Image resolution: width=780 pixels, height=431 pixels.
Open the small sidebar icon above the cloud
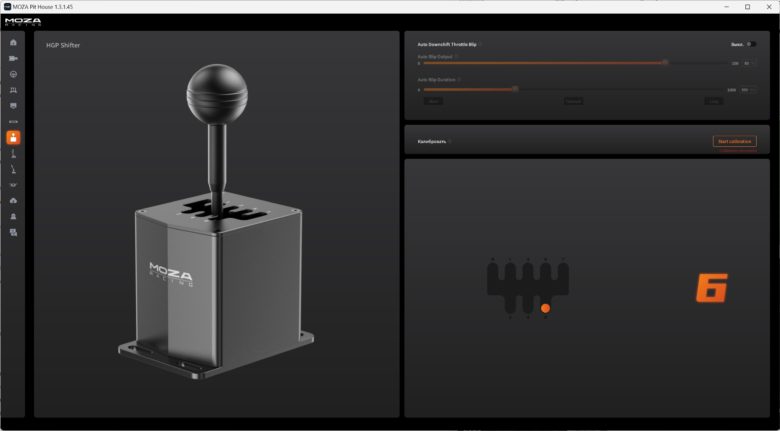coord(13,185)
